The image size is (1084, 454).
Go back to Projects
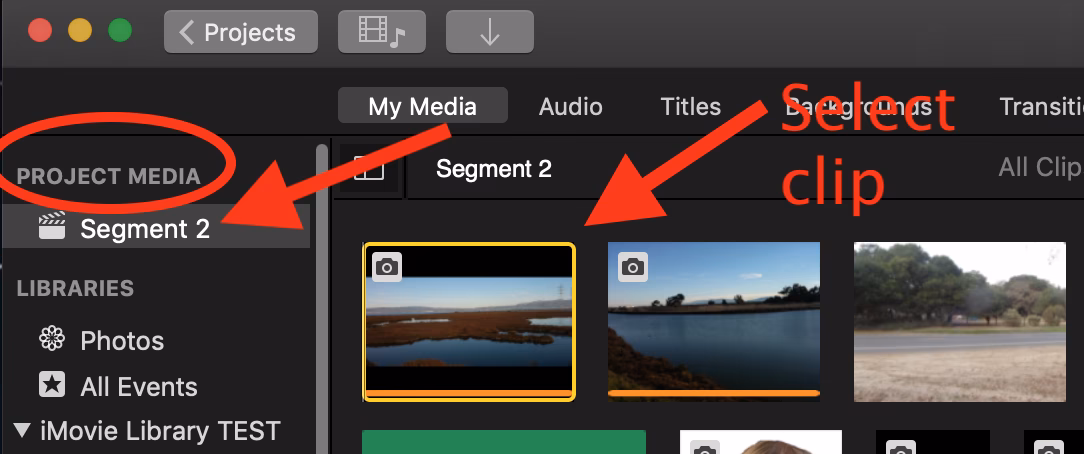click(241, 32)
